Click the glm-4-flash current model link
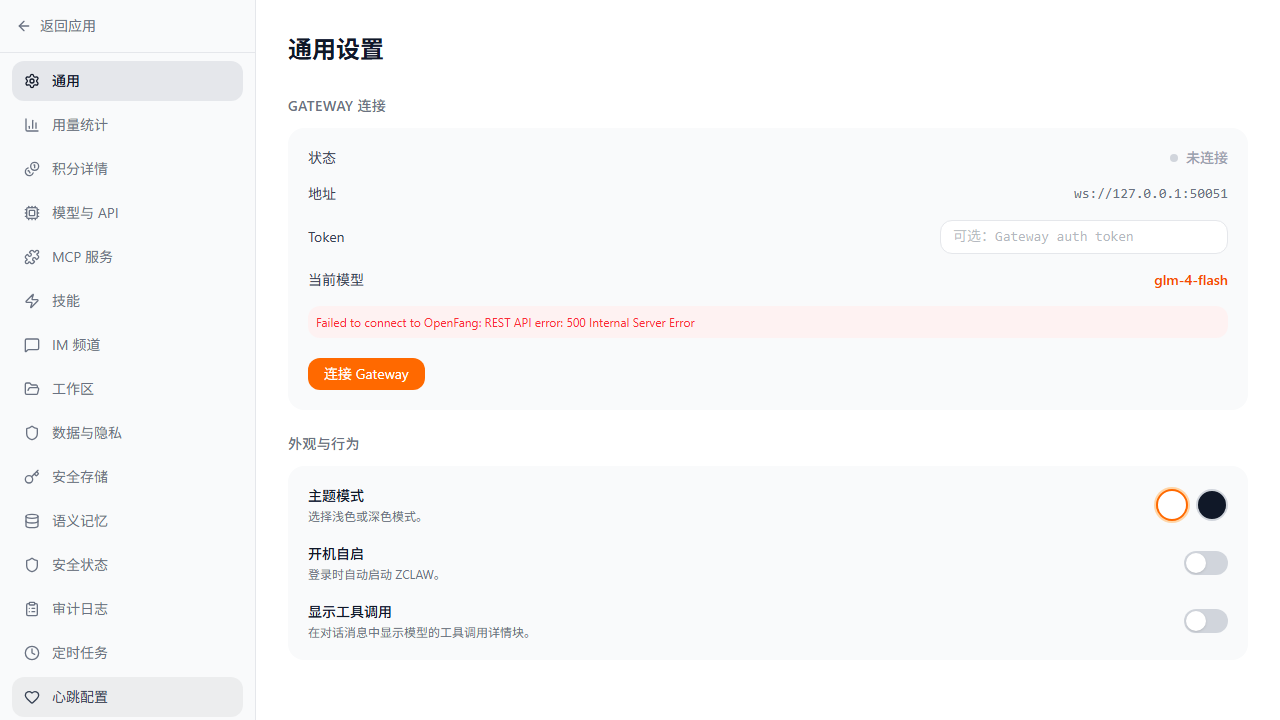 1190,280
